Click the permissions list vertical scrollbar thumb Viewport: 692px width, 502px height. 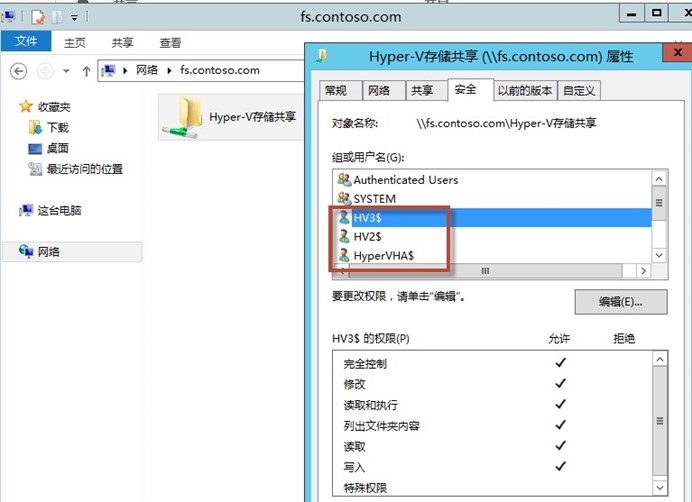tap(660, 421)
